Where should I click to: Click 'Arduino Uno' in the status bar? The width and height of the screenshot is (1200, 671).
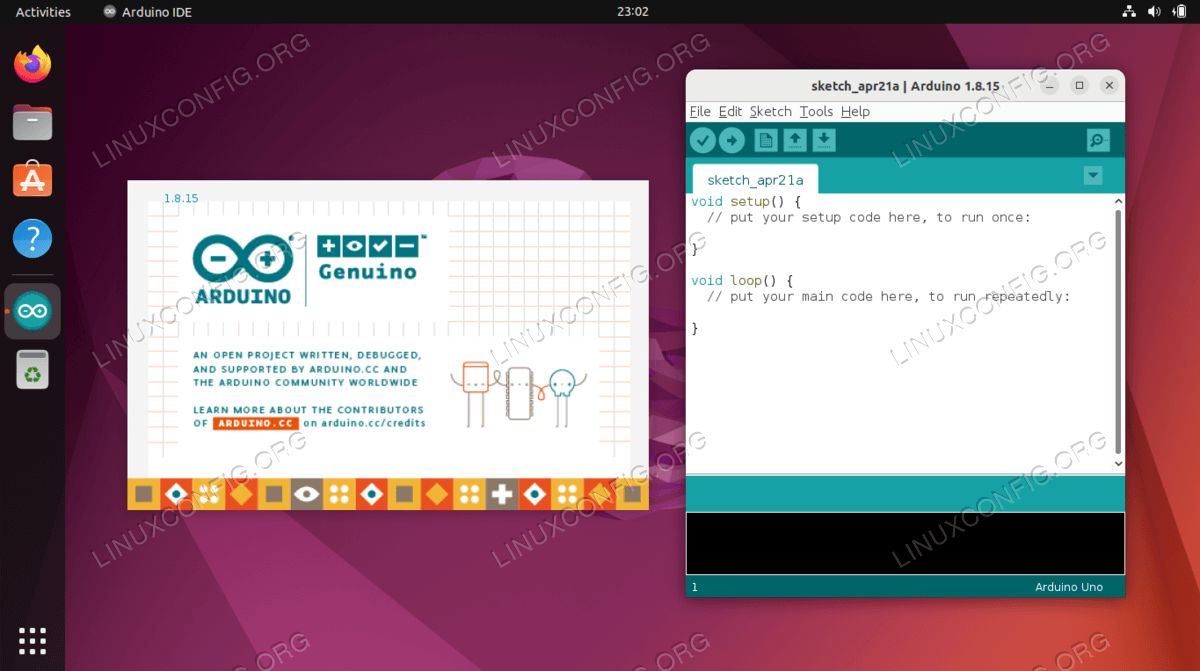point(1068,587)
